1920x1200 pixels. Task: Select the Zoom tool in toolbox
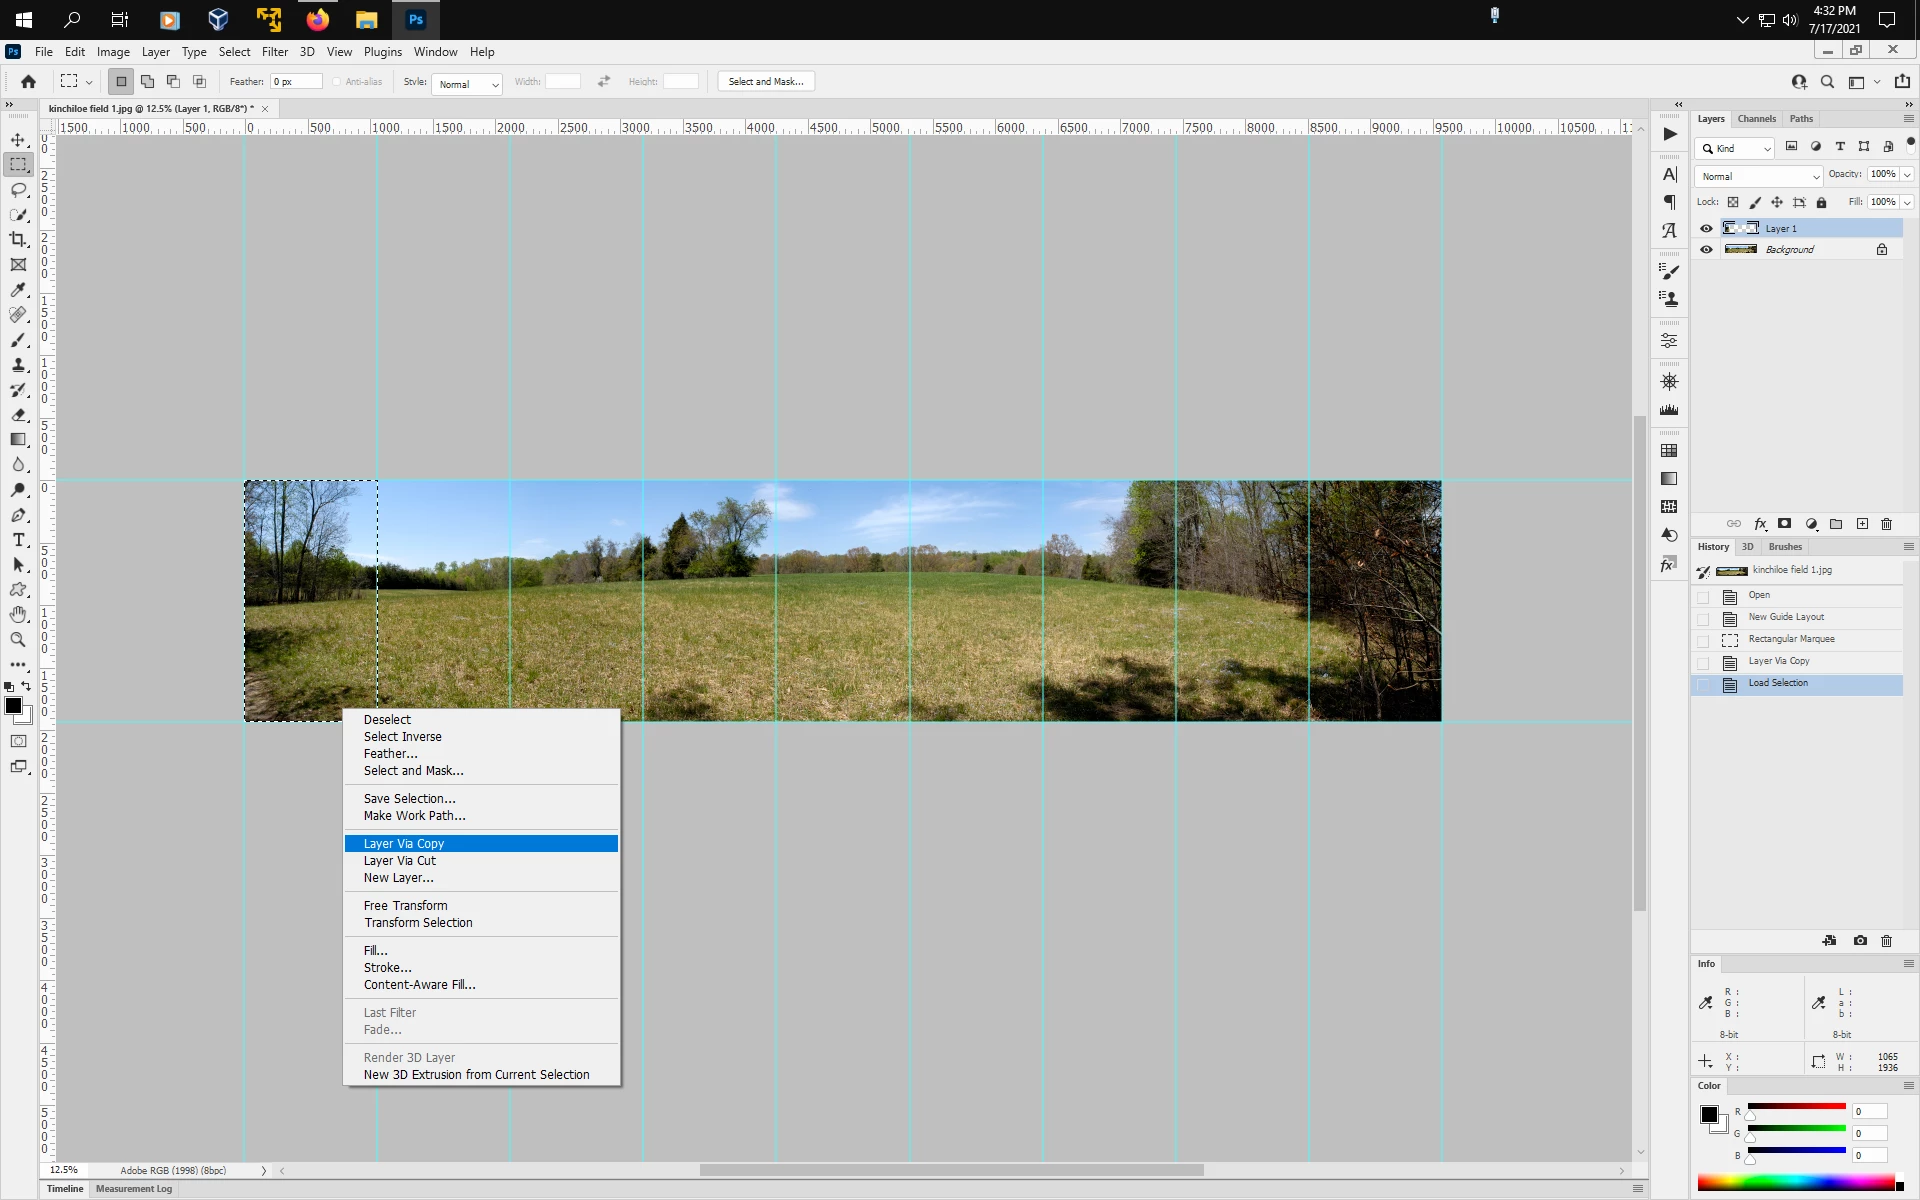pos(18,640)
